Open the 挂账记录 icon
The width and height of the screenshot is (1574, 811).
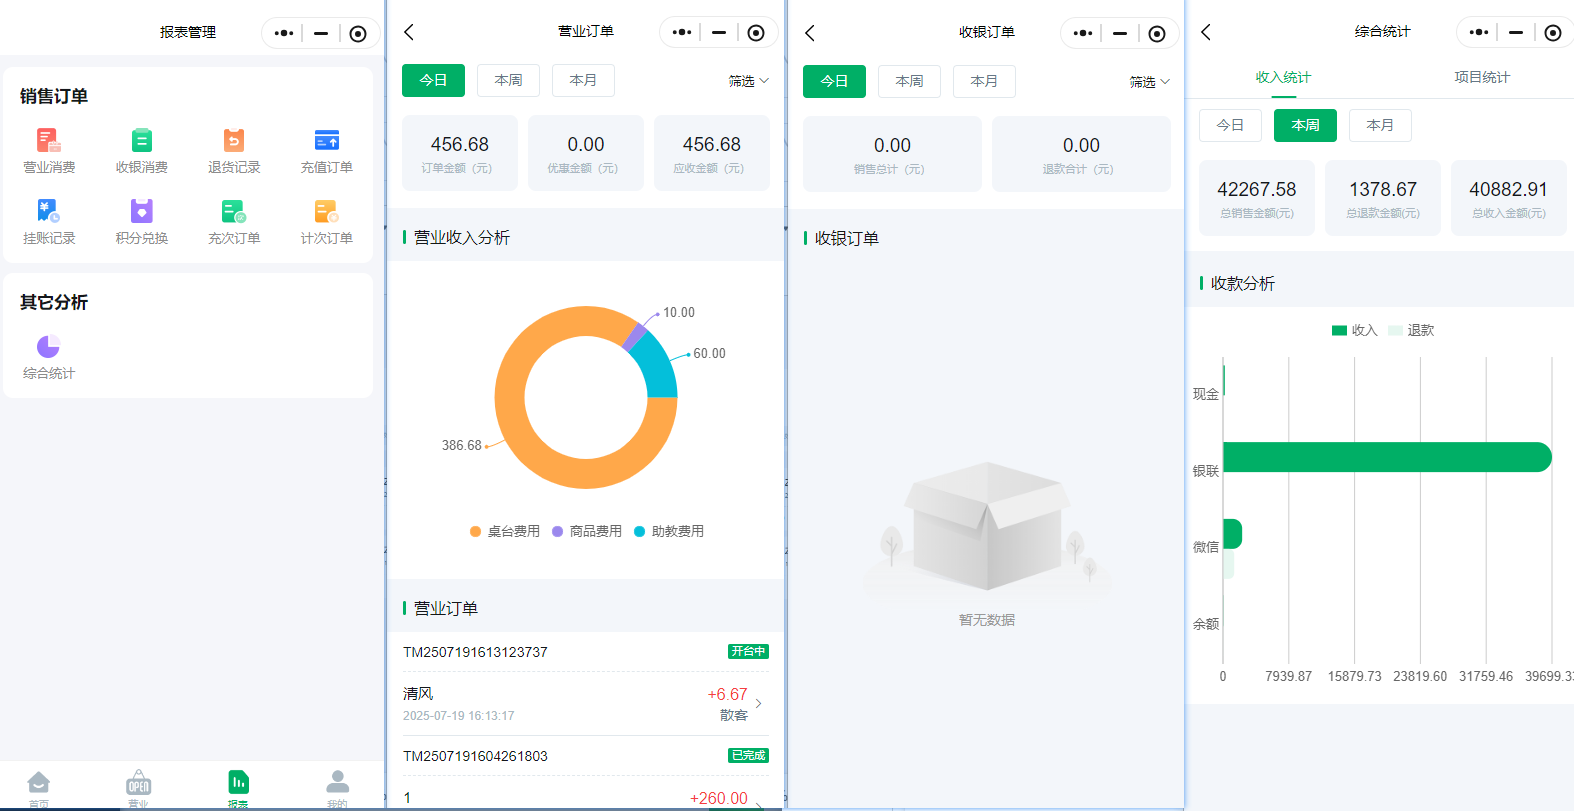pos(49,212)
